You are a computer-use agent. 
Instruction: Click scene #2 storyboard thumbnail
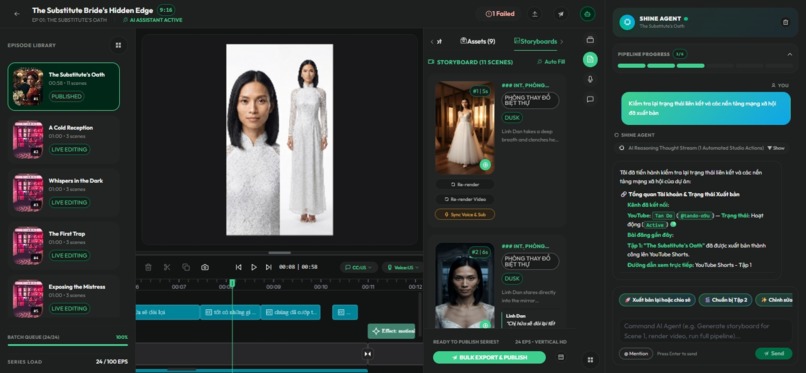(x=465, y=286)
